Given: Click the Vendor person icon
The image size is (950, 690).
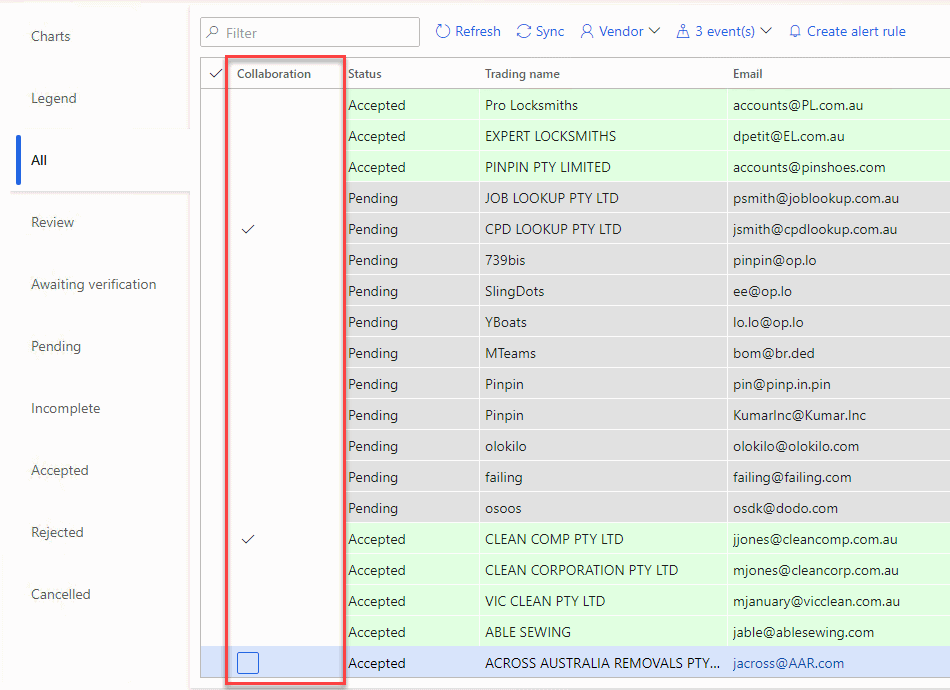Looking at the screenshot, I should (586, 32).
